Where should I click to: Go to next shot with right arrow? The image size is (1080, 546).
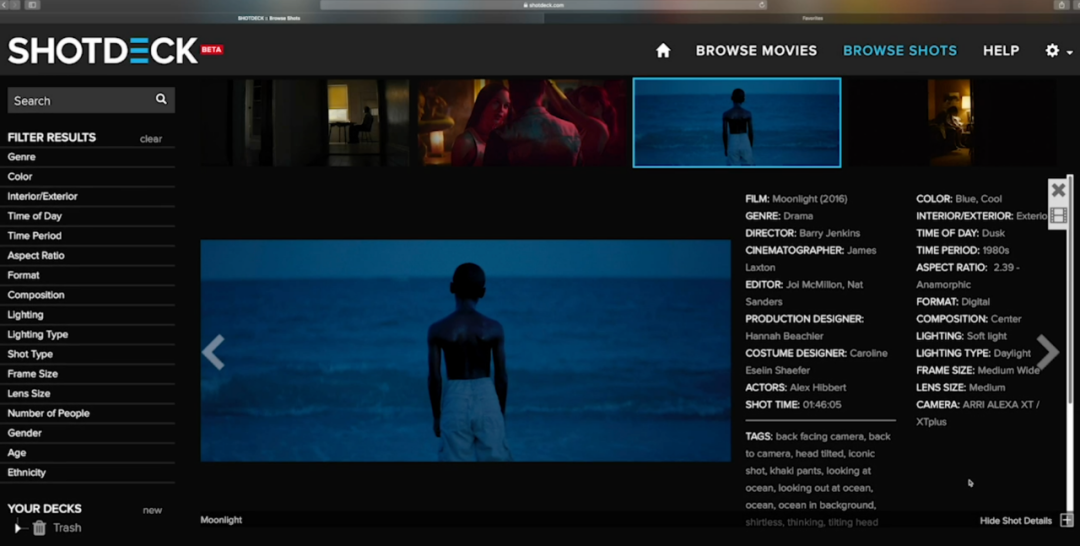pyautogui.click(x=1048, y=352)
